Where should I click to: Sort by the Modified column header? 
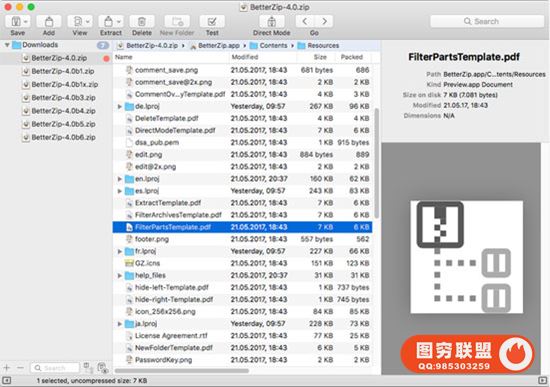pos(245,57)
